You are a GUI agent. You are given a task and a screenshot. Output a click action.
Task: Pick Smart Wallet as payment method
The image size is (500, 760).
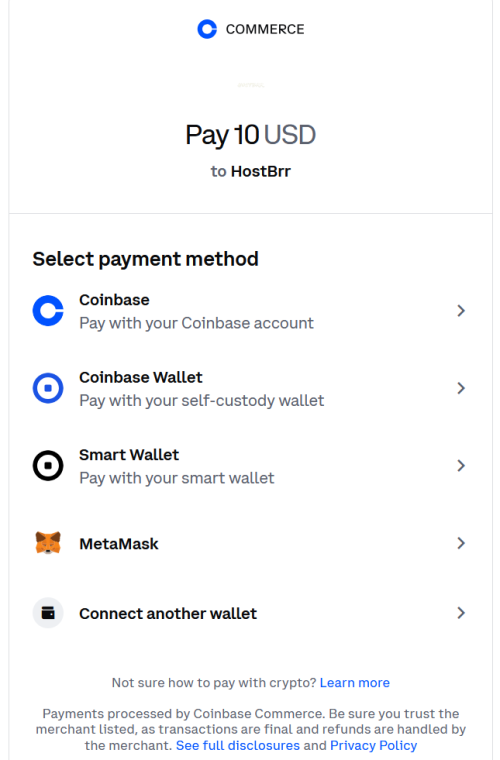coord(129,455)
